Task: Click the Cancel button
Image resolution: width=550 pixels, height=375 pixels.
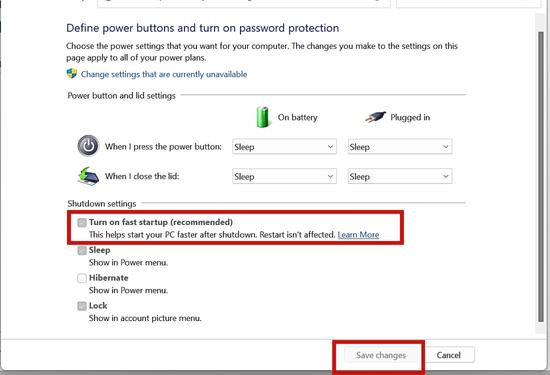Action: [448, 355]
